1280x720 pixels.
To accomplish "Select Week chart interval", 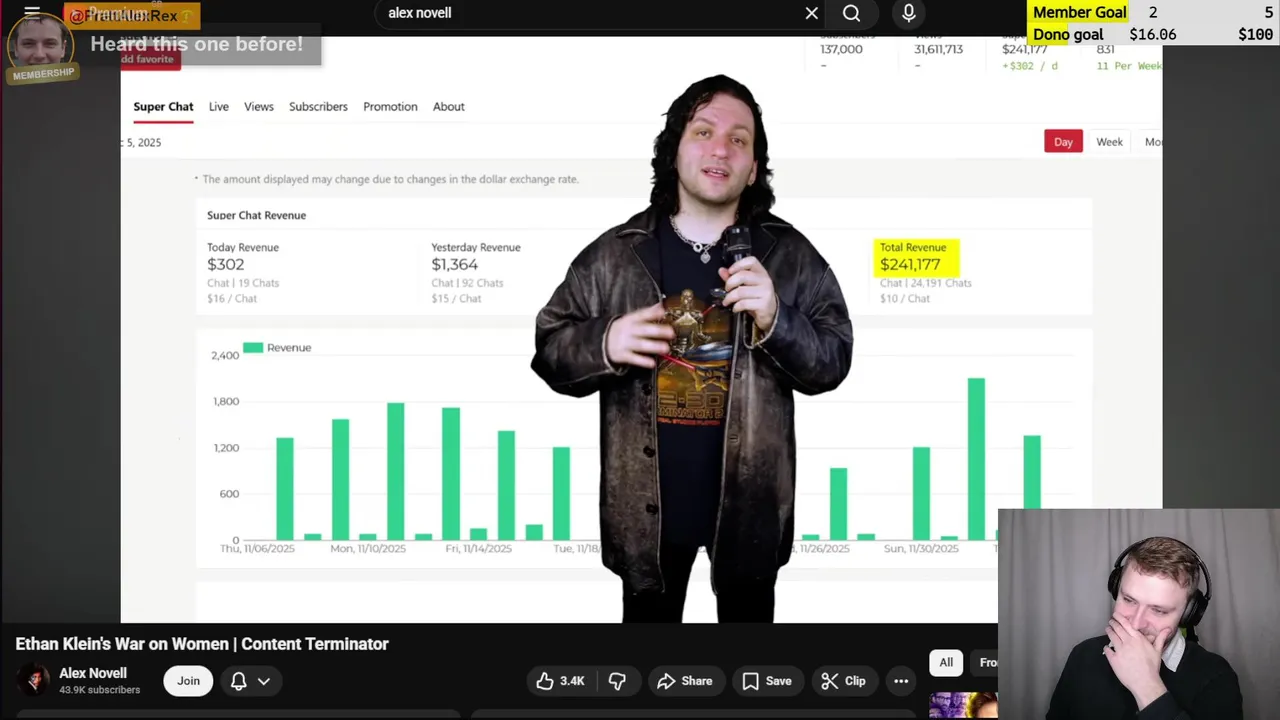I will tap(1109, 142).
